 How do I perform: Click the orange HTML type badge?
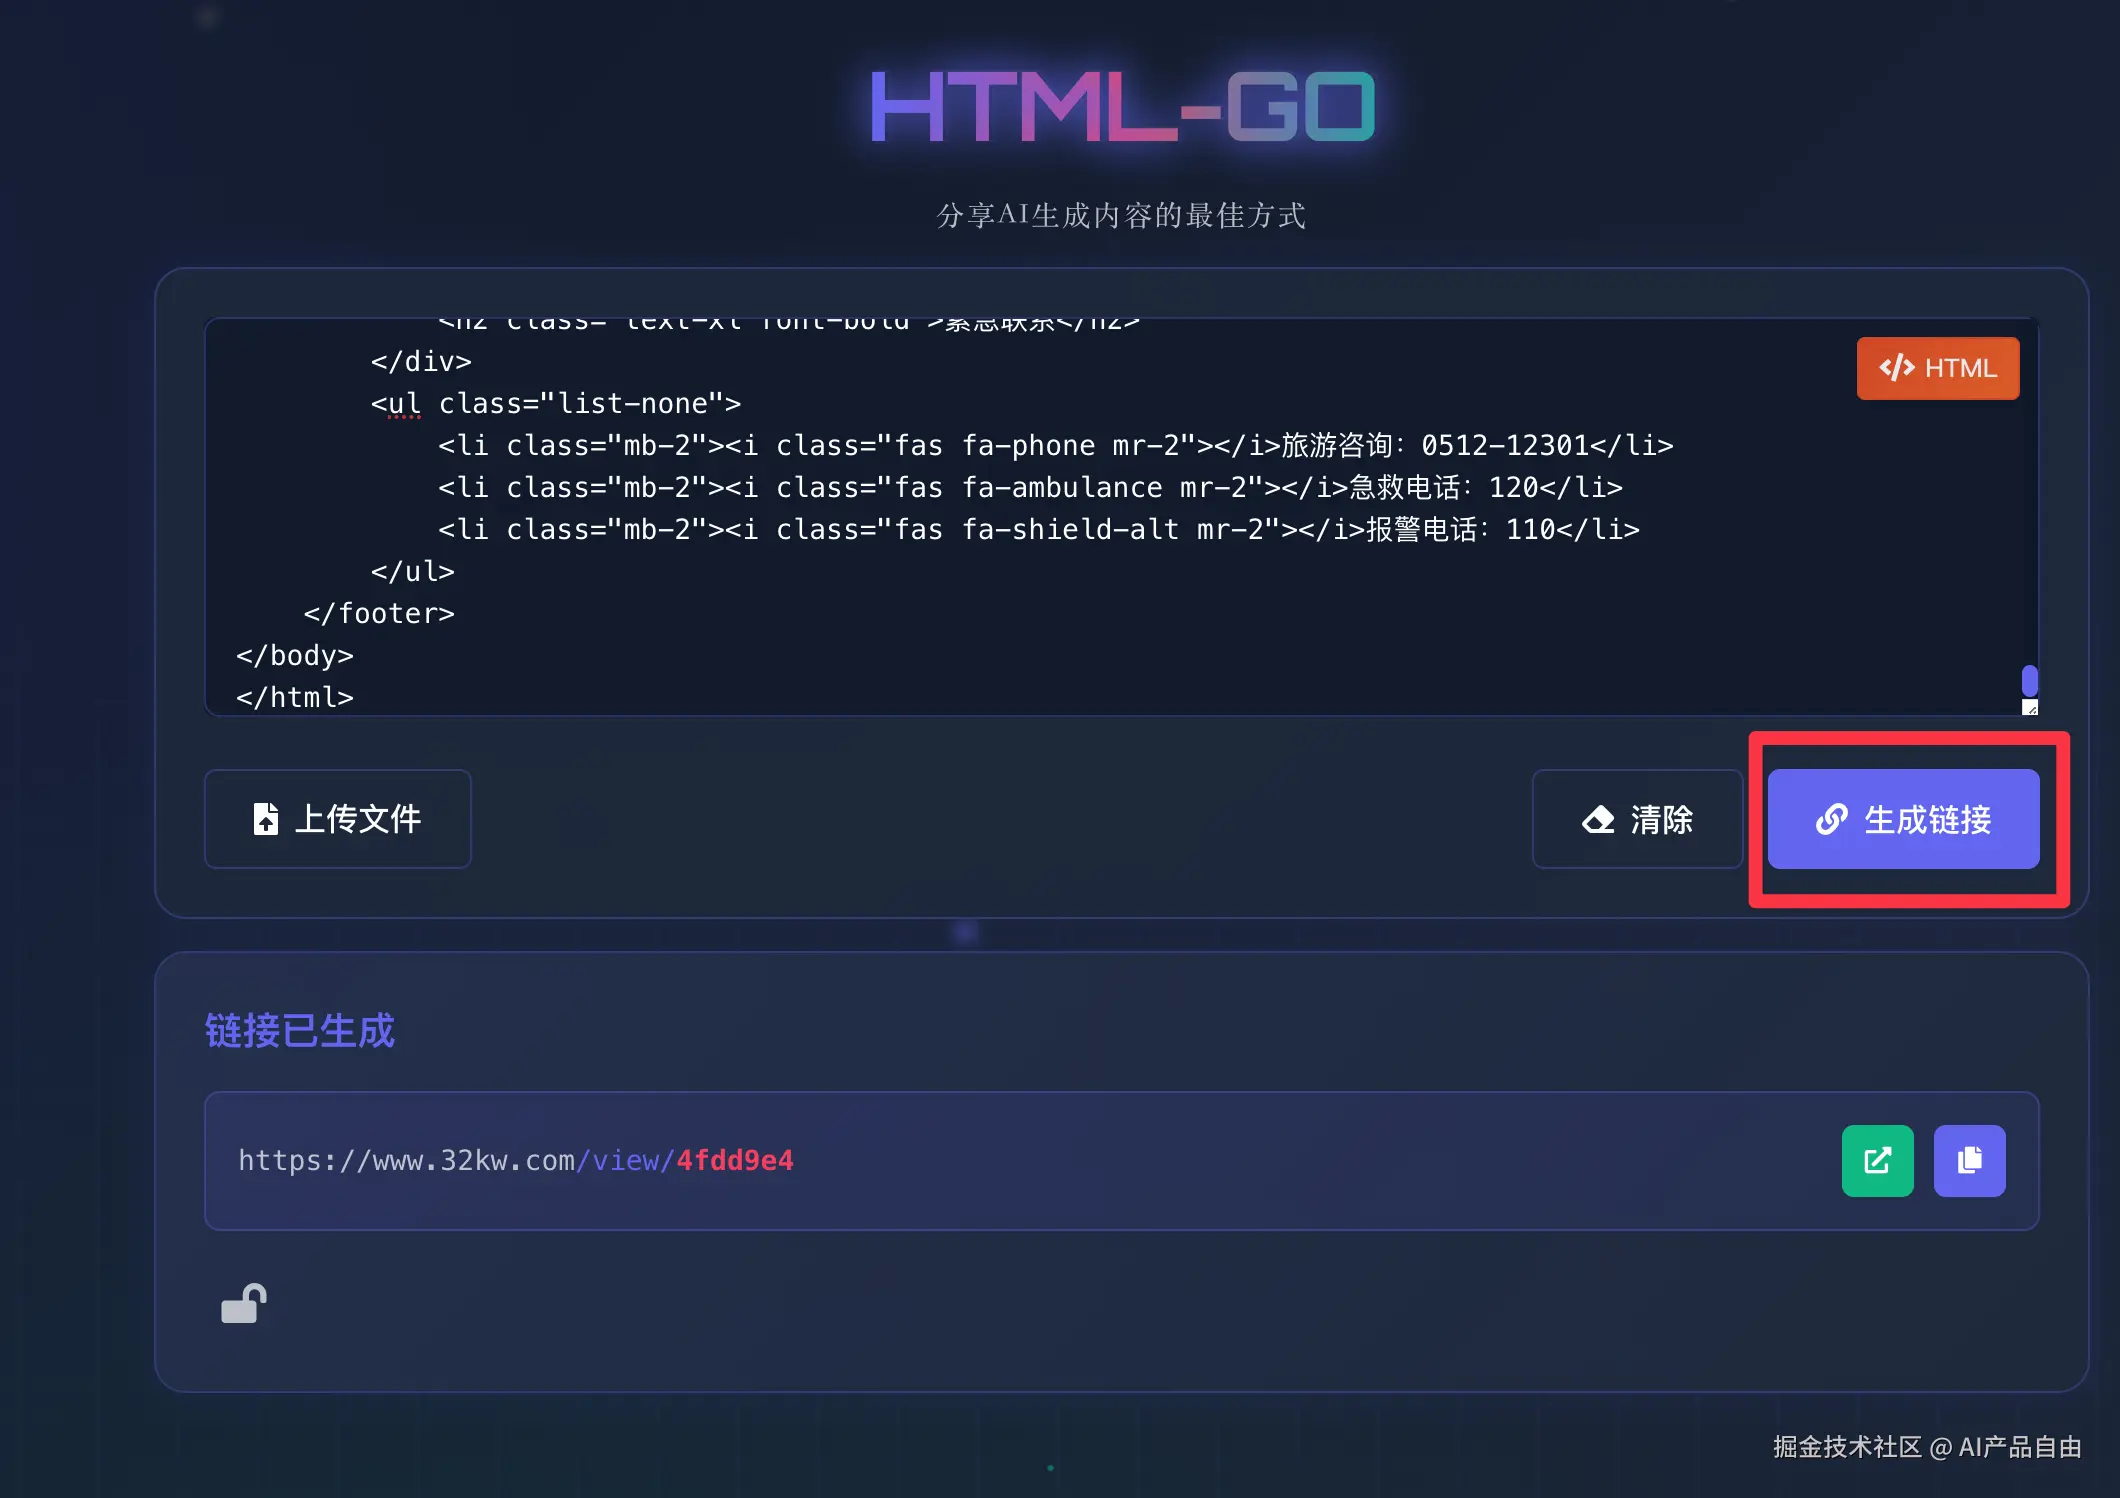click(1937, 368)
